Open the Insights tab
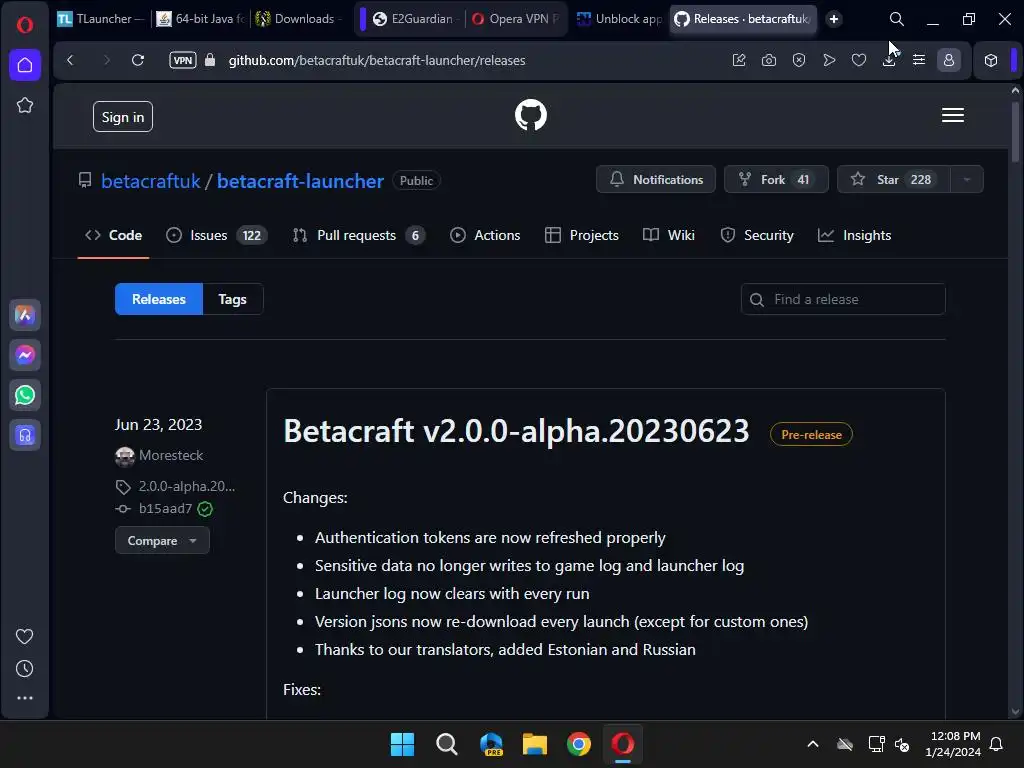Screen dimensions: 1024x768 (854, 235)
